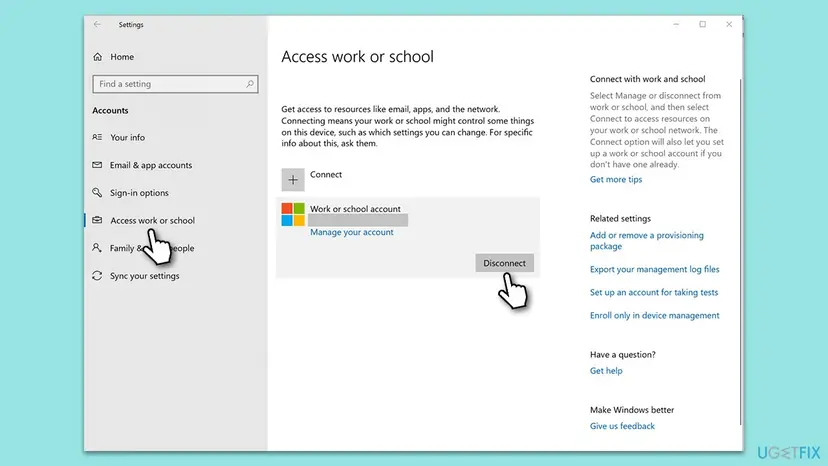Click the Give us feedback link
828x466 pixels.
click(x=622, y=426)
